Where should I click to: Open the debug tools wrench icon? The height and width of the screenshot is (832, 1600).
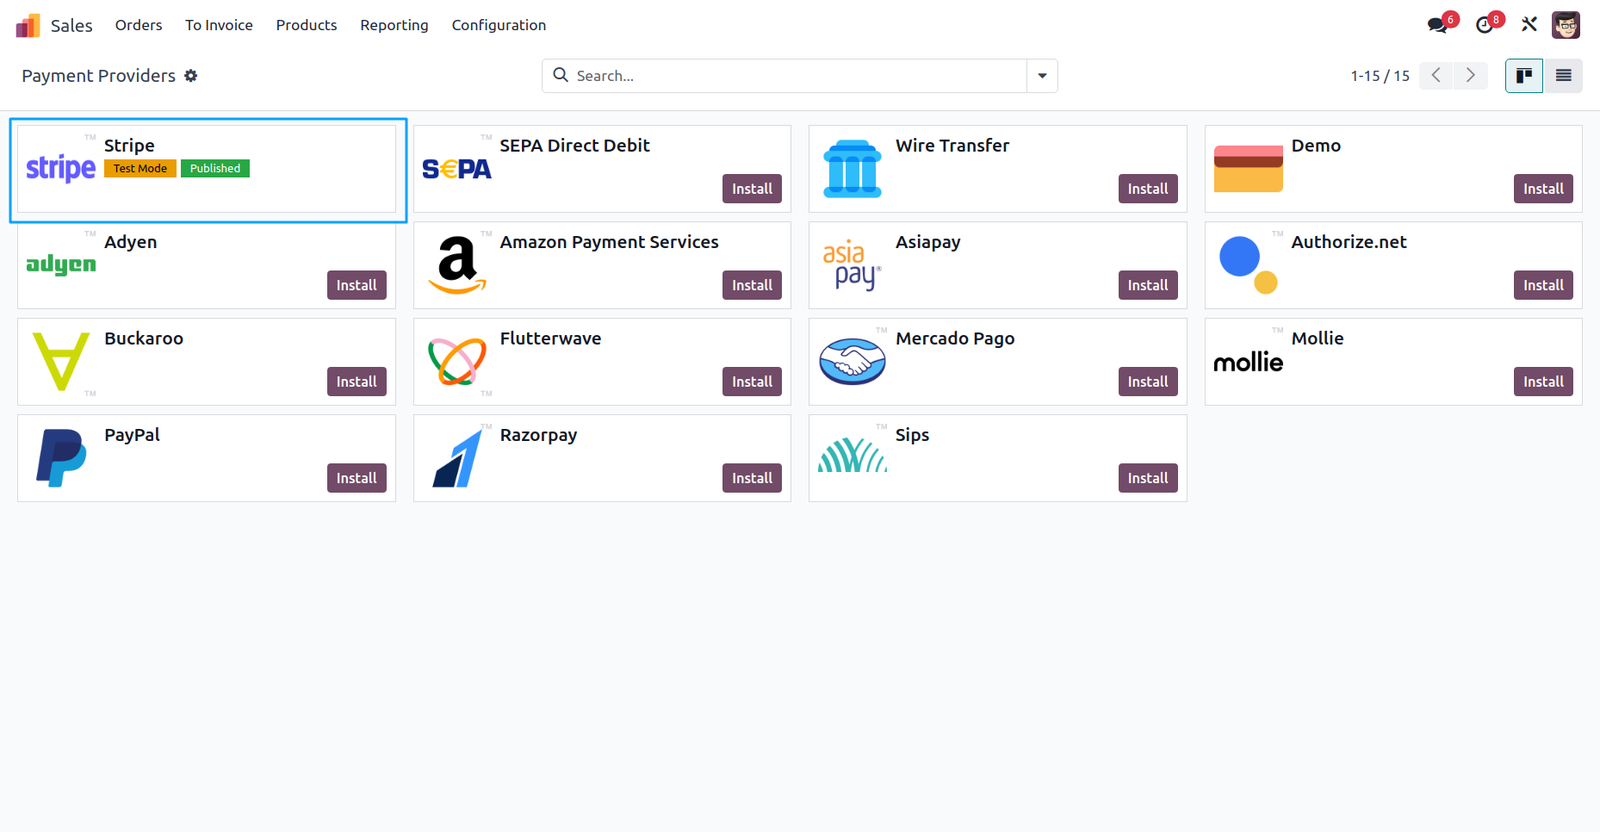click(1529, 25)
